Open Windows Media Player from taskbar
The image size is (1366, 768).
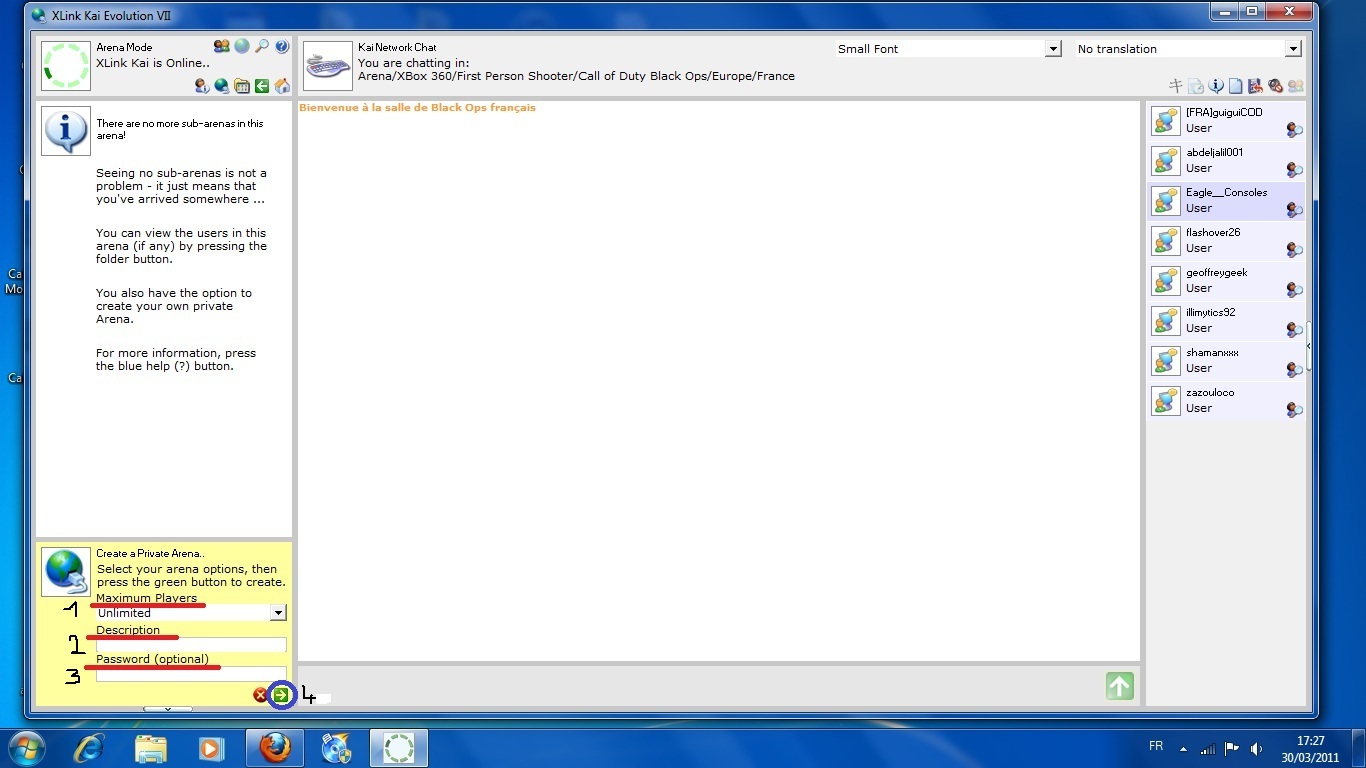[210, 748]
